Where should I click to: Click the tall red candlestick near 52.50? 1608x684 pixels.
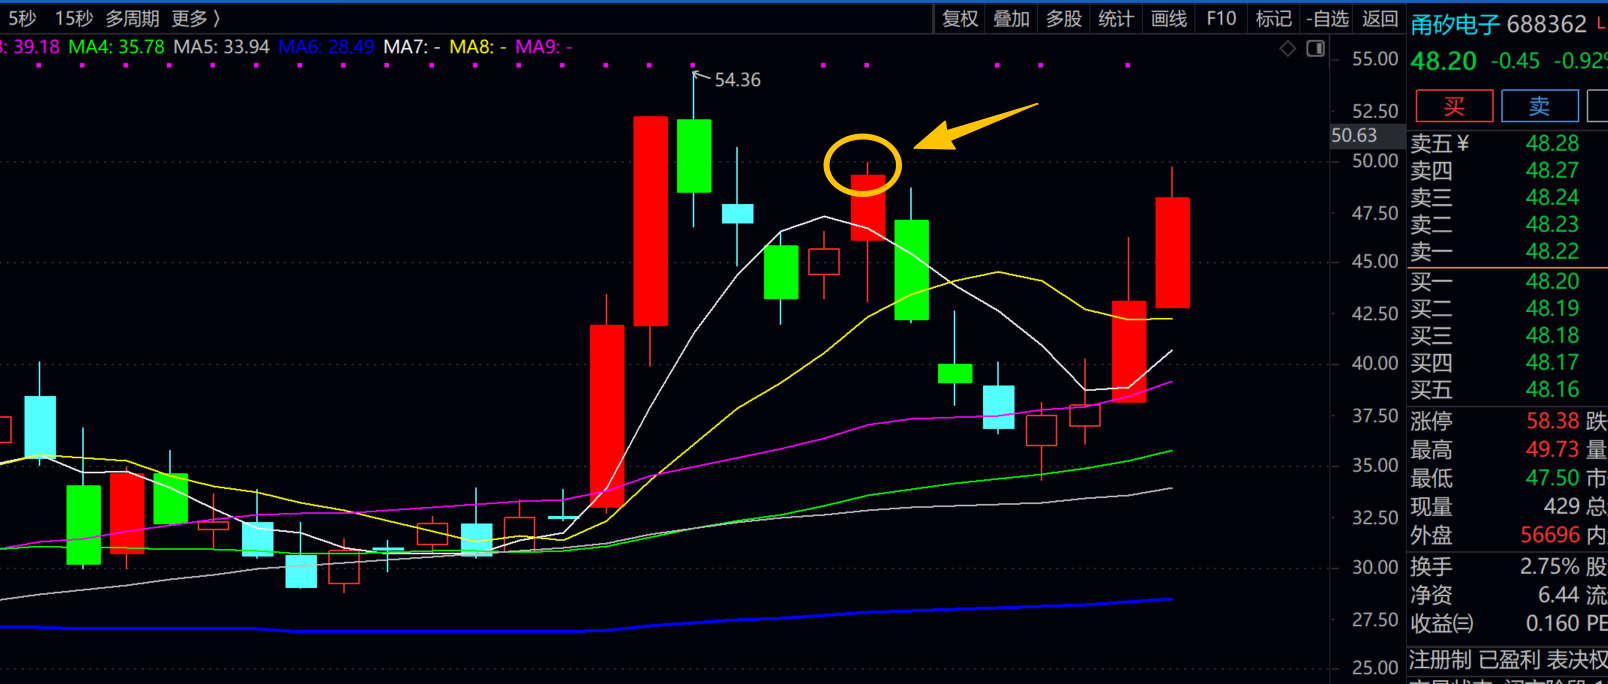point(650,220)
